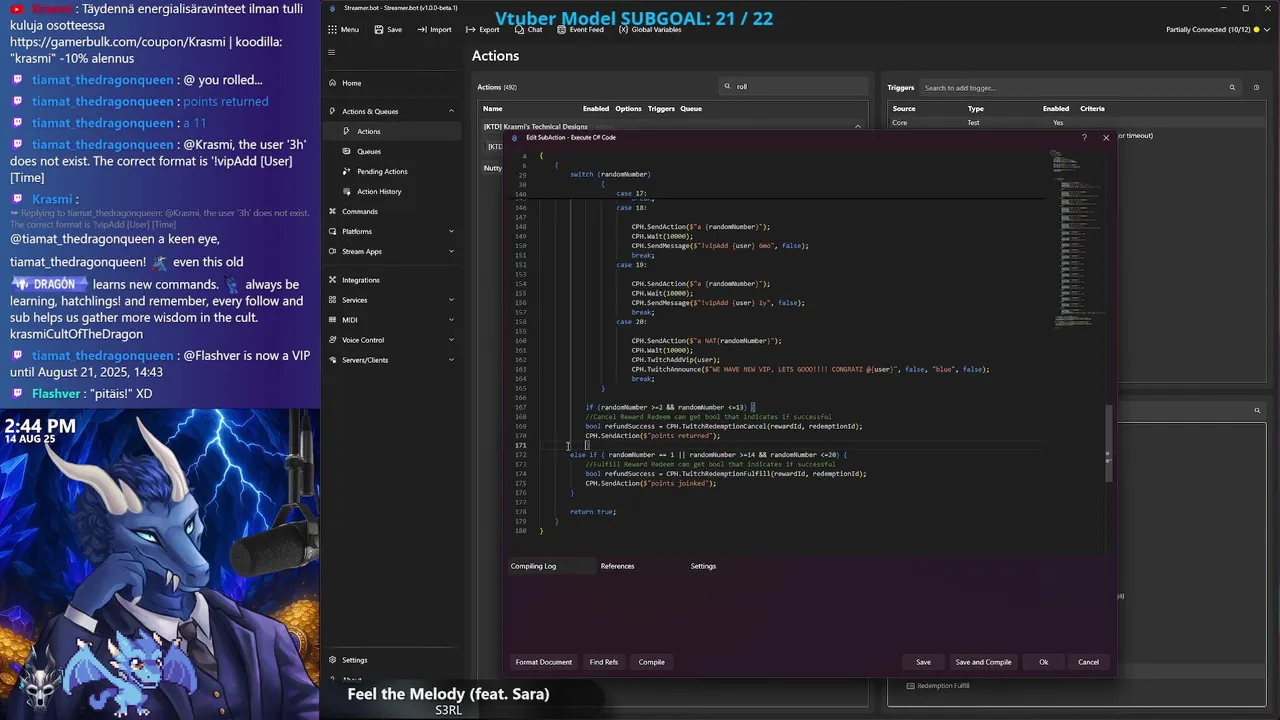
Task: Expand the Stream Apps section
Action: pos(392,251)
